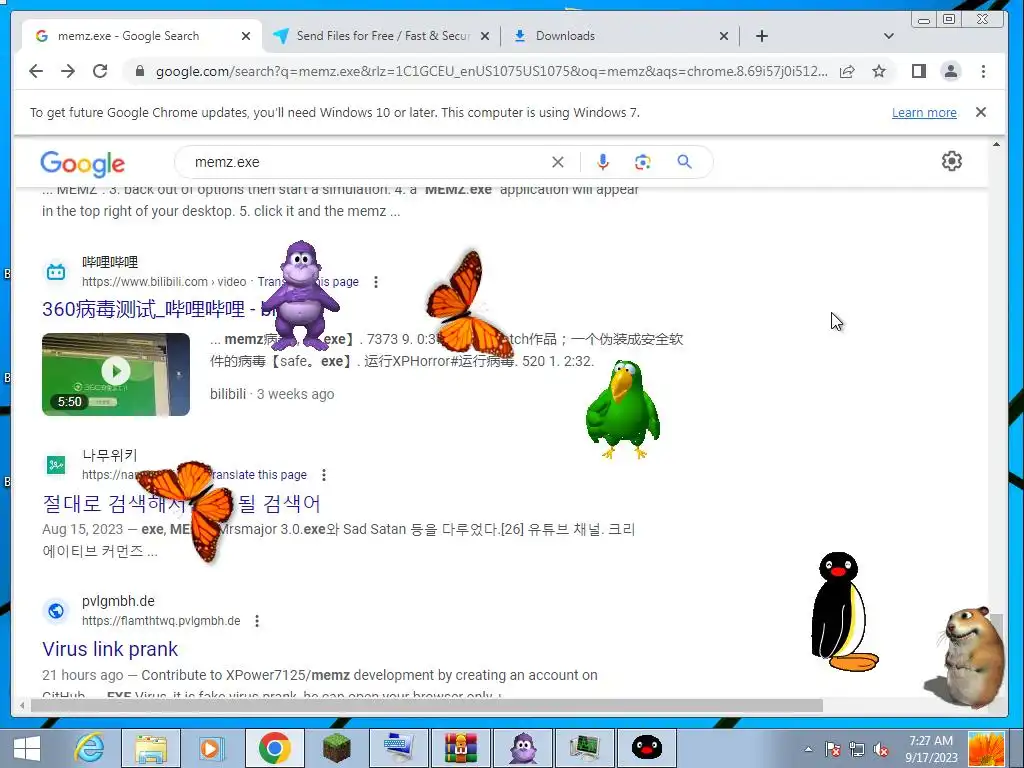Open muted volume tray icon
This screenshot has width=1024, height=768.
point(882,749)
